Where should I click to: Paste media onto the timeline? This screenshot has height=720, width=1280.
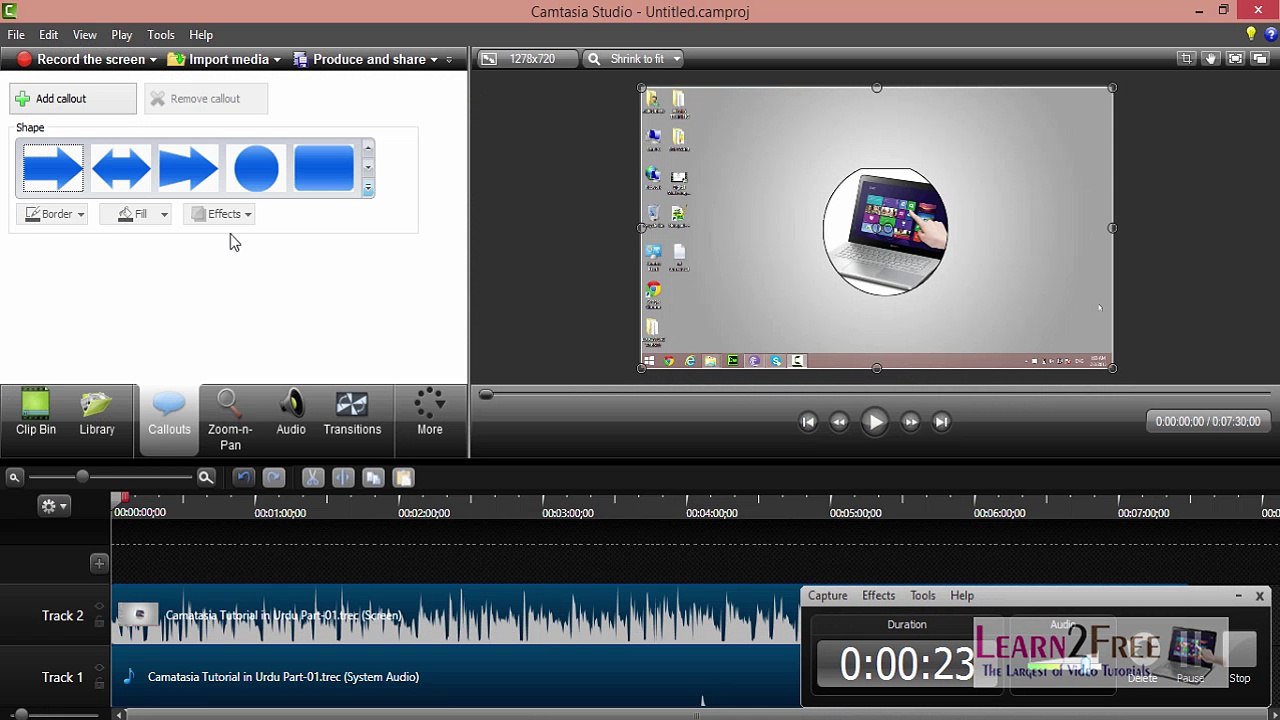click(403, 478)
